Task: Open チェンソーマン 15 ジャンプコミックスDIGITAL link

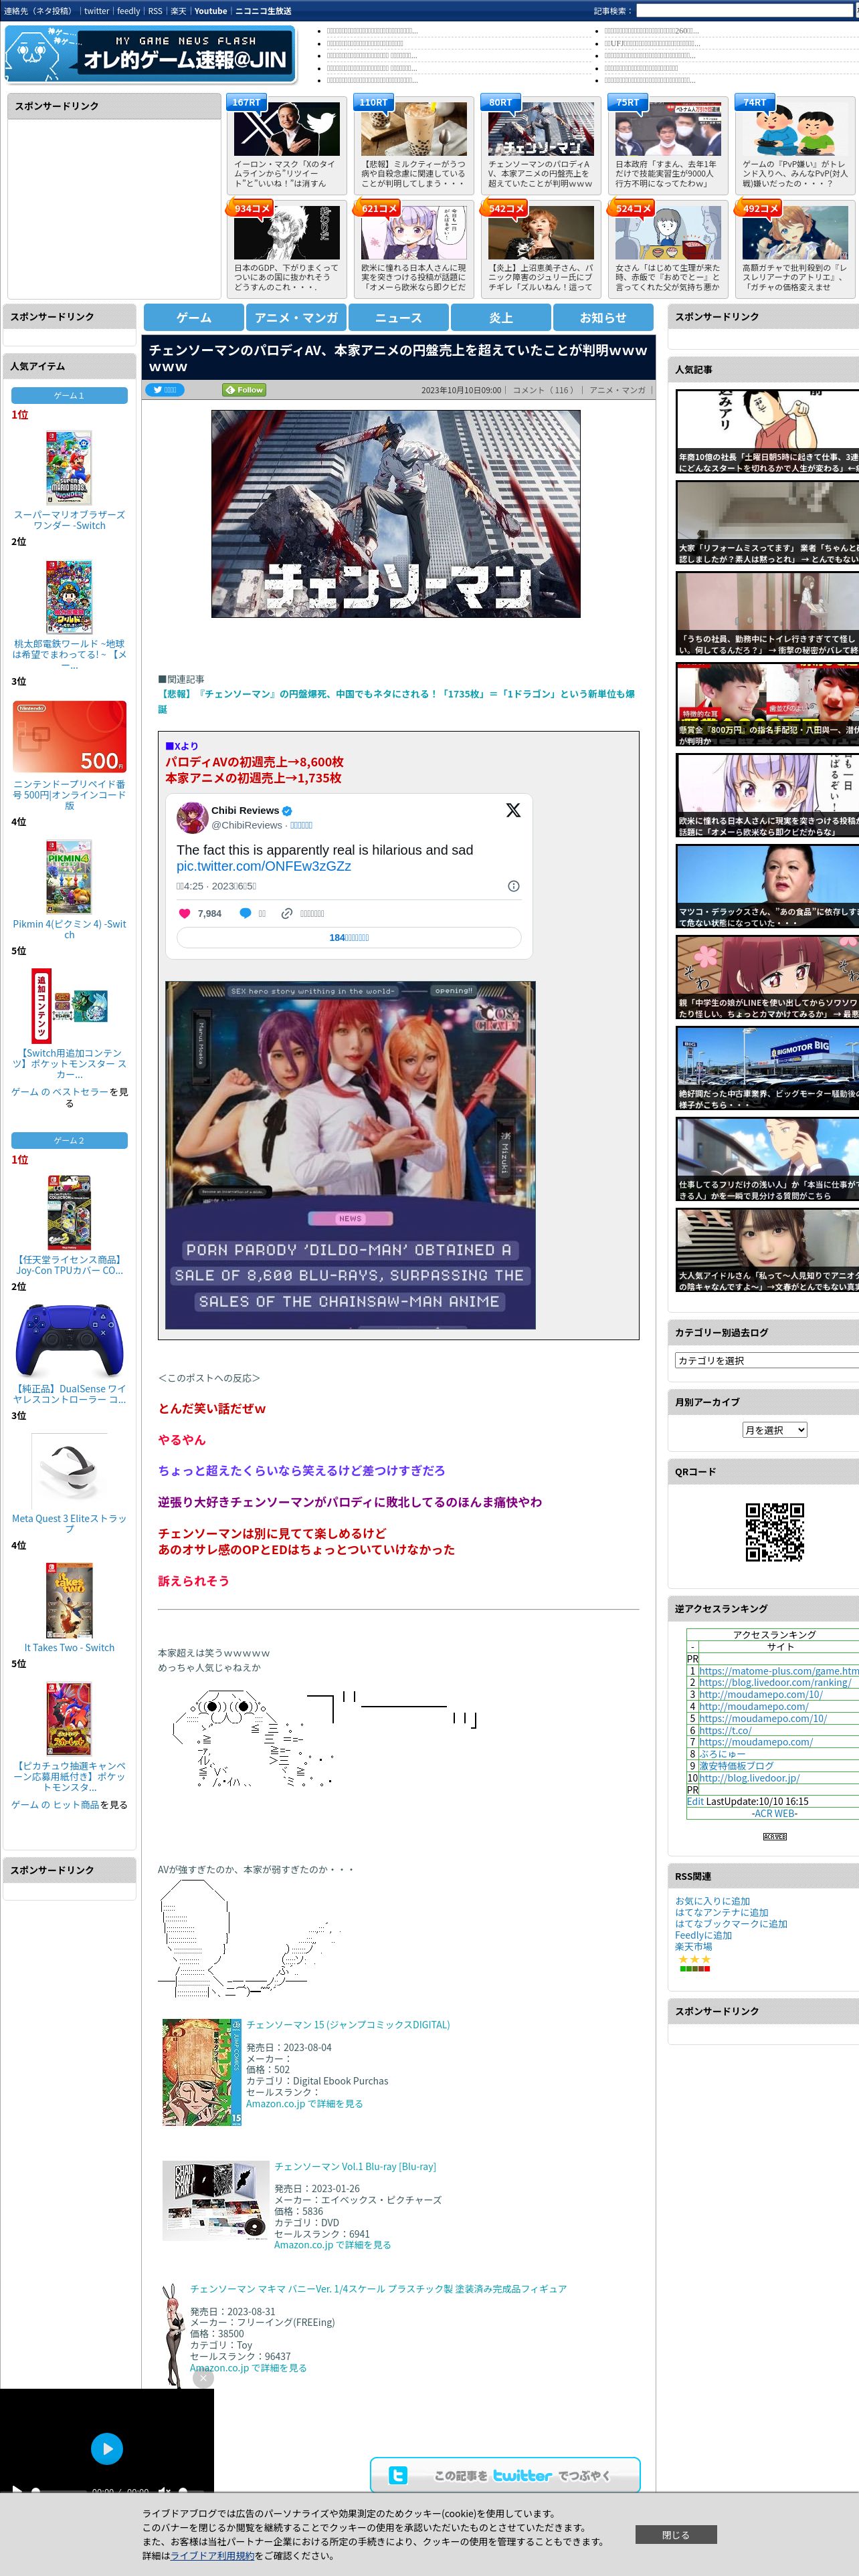Action: pos(348,2024)
